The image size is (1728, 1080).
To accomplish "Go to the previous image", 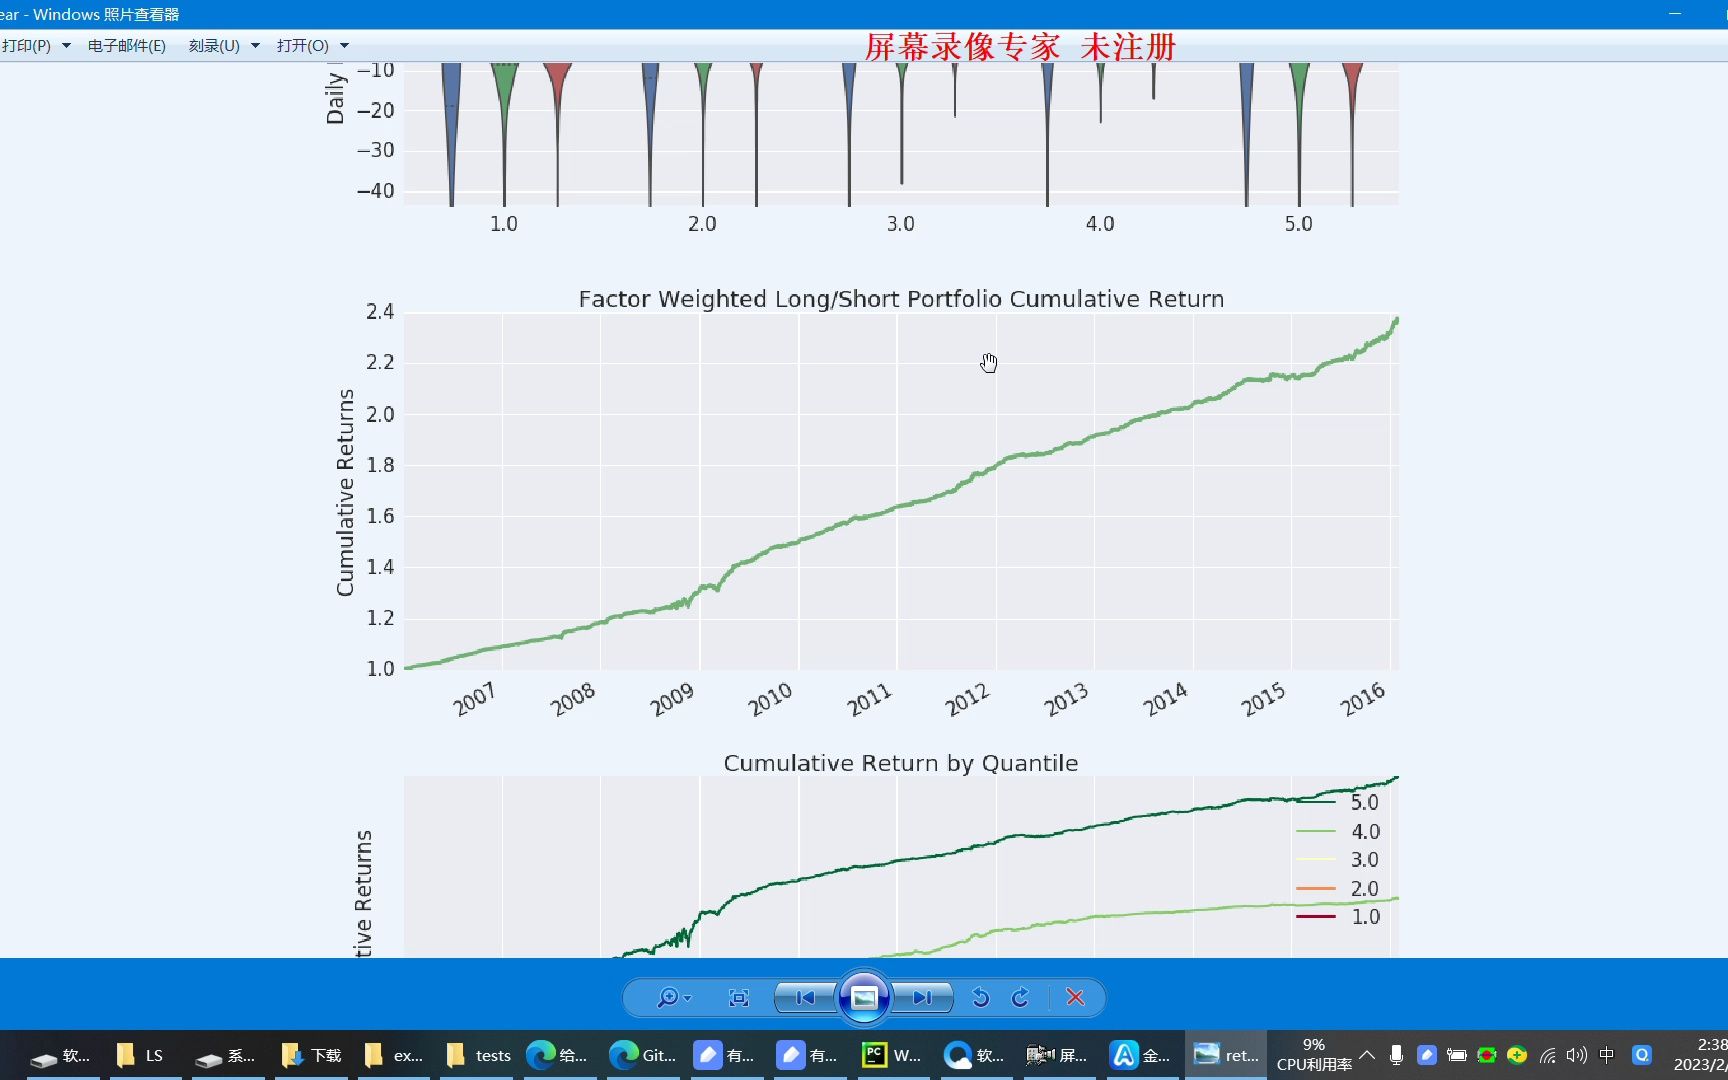I will coord(805,997).
